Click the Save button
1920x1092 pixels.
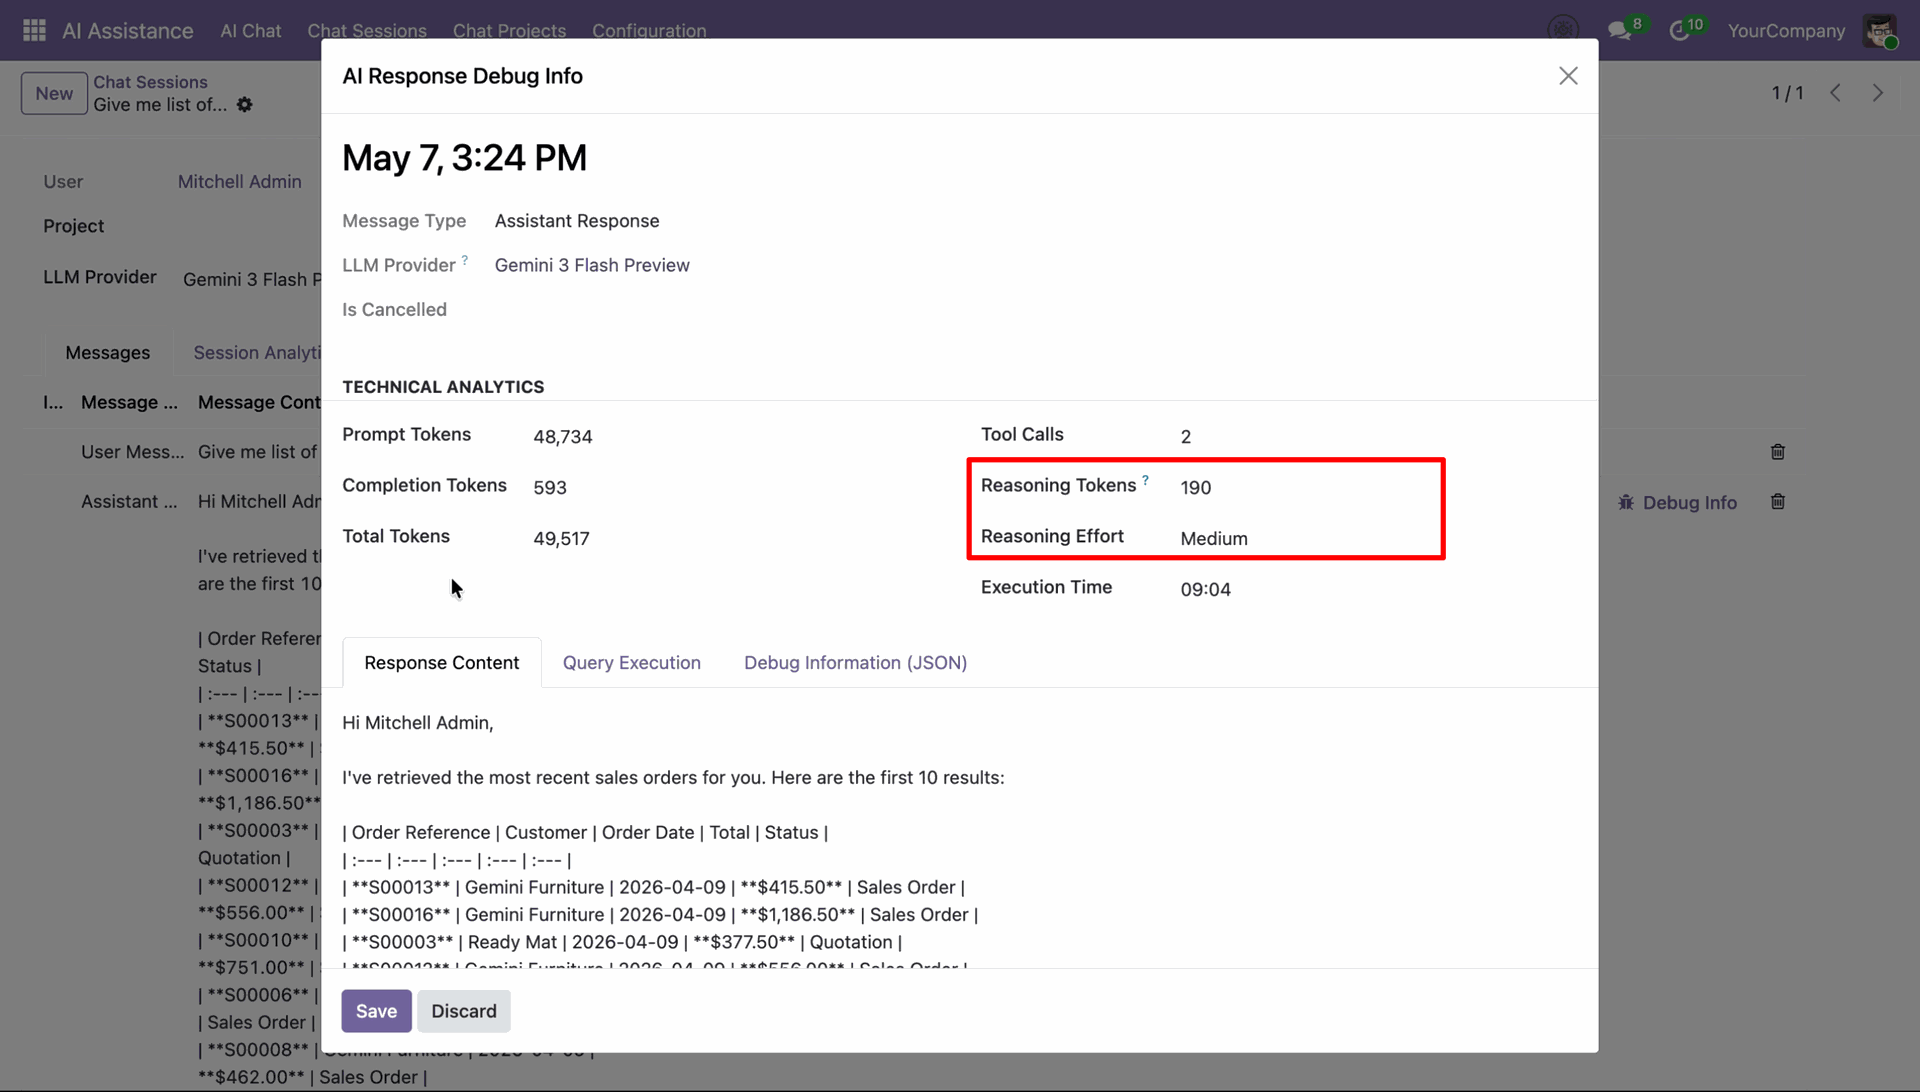coord(376,1011)
